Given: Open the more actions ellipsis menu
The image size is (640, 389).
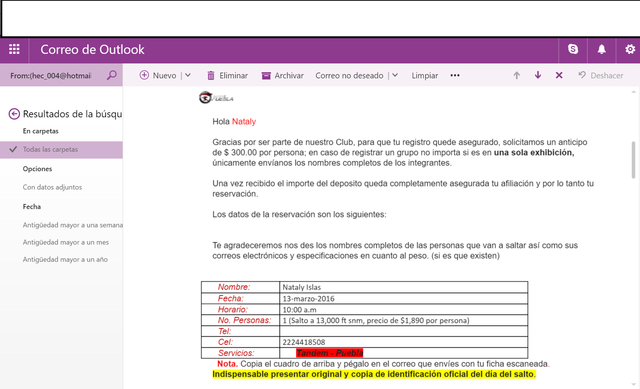Looking at the screenshot, I should pos(455,76).
